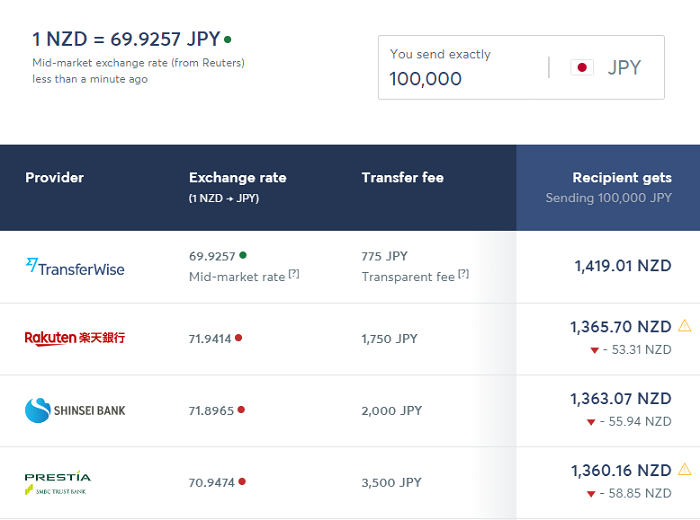This screenshot has height=520, width=700.
Task: Click warning triangle beside 1,365.70 NZD
Action: 684,326
